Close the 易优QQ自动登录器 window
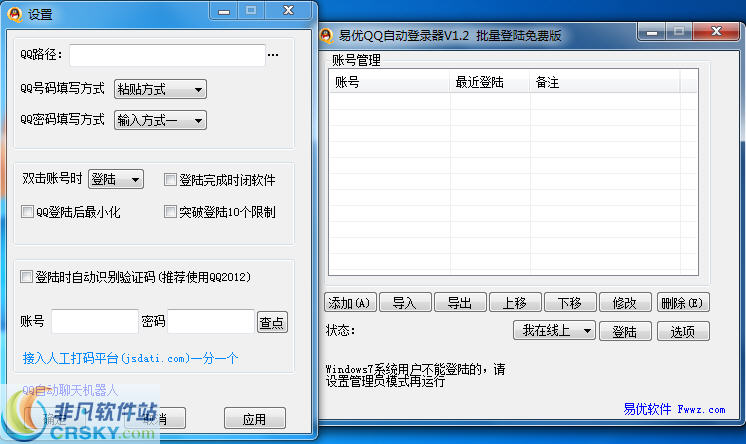The image size is (746, 444). pos(717,32)
